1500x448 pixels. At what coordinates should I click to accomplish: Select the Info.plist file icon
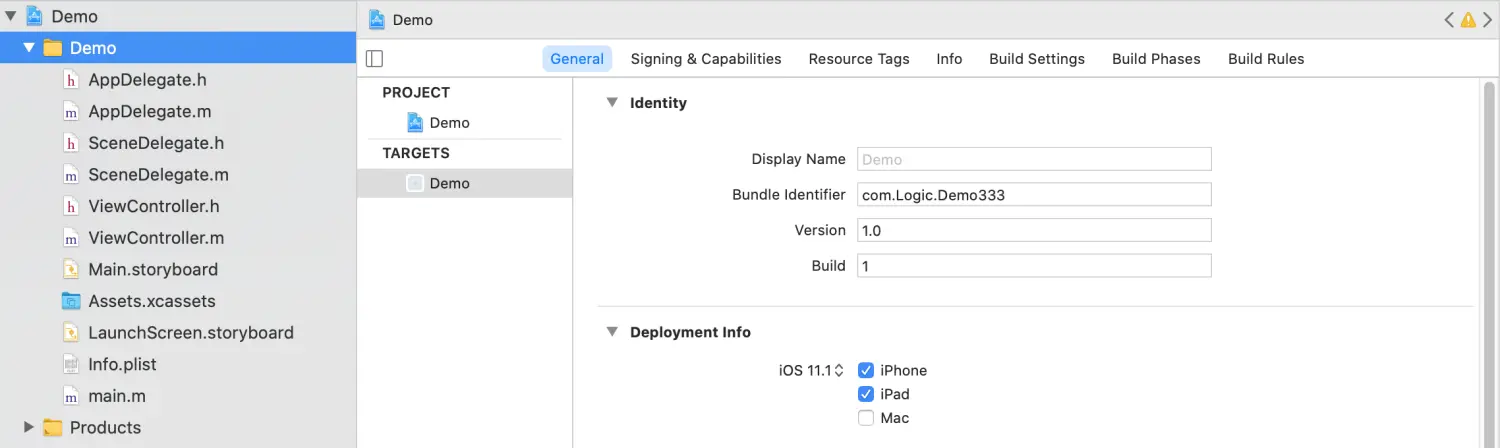(x=71, y=365)
